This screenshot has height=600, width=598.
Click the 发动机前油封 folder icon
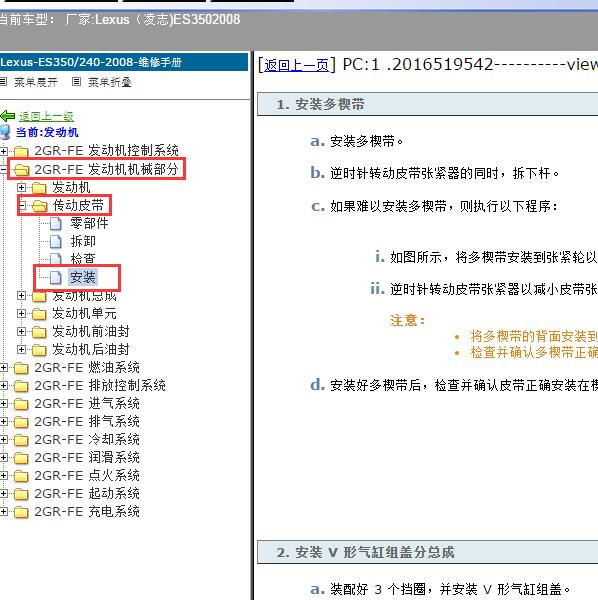tap(39, 332)
